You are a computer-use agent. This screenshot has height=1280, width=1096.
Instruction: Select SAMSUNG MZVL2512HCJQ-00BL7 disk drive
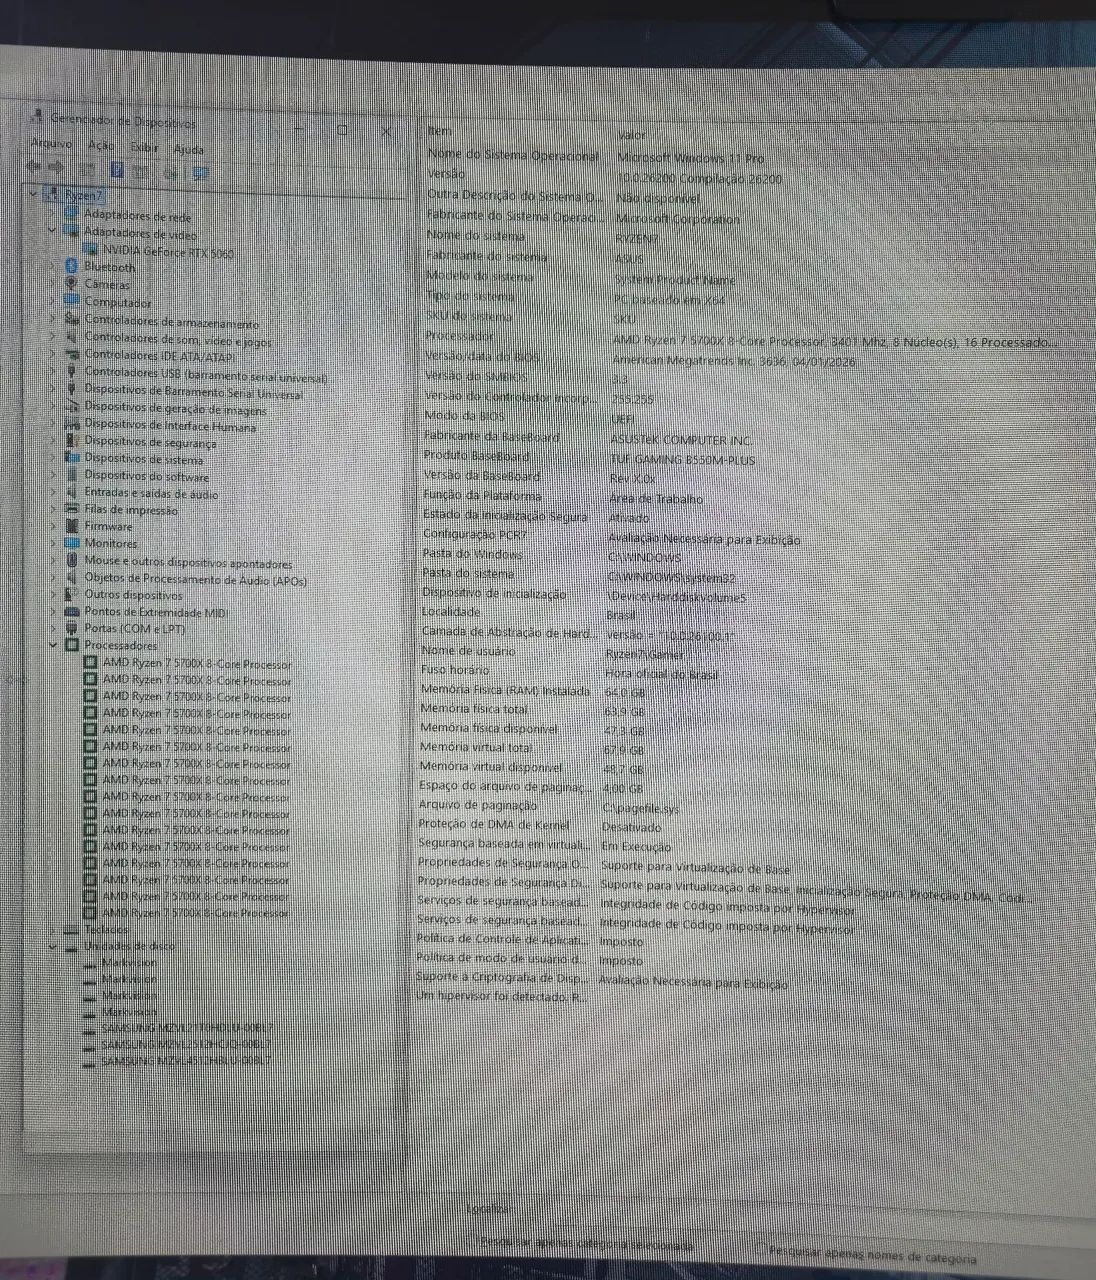187,1044
